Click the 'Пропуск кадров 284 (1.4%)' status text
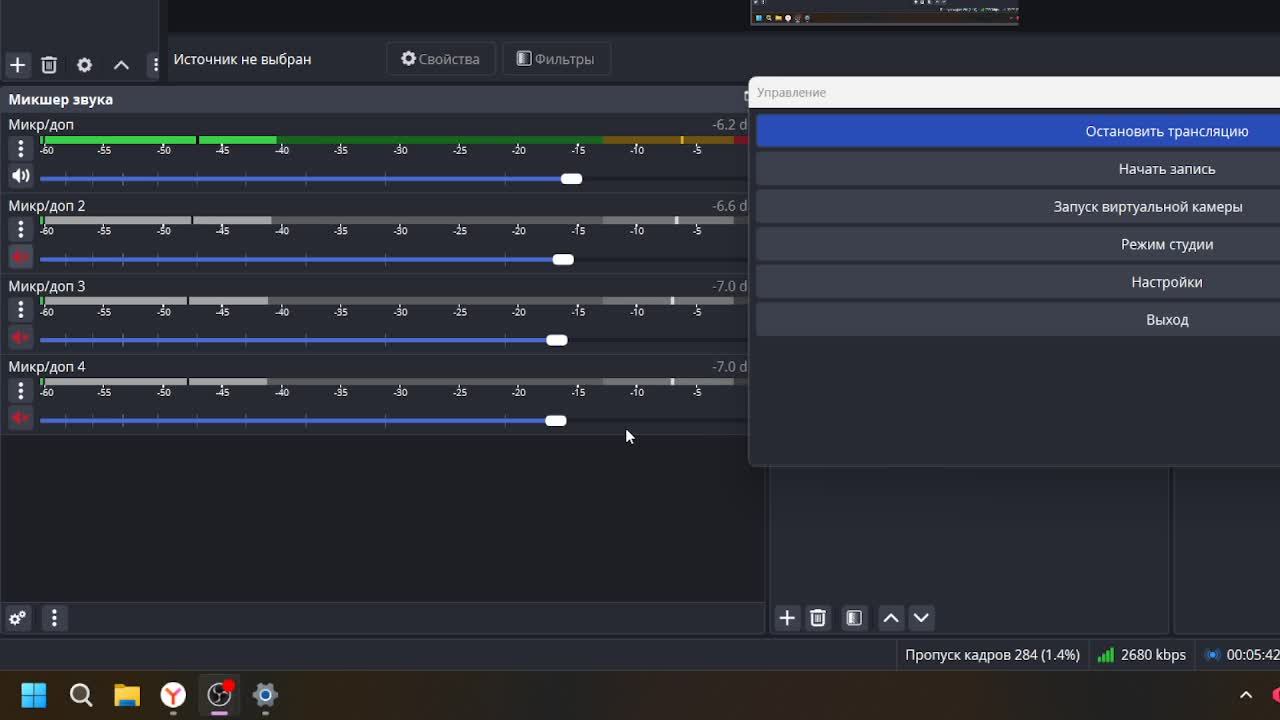 click(x=992, y=655)
